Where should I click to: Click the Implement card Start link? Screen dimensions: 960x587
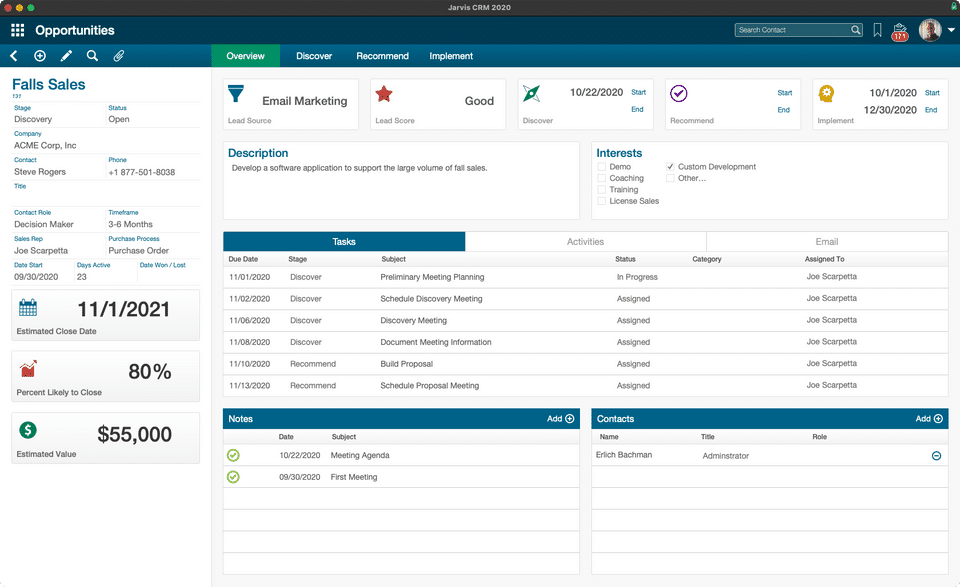click(x=932, y=93)
